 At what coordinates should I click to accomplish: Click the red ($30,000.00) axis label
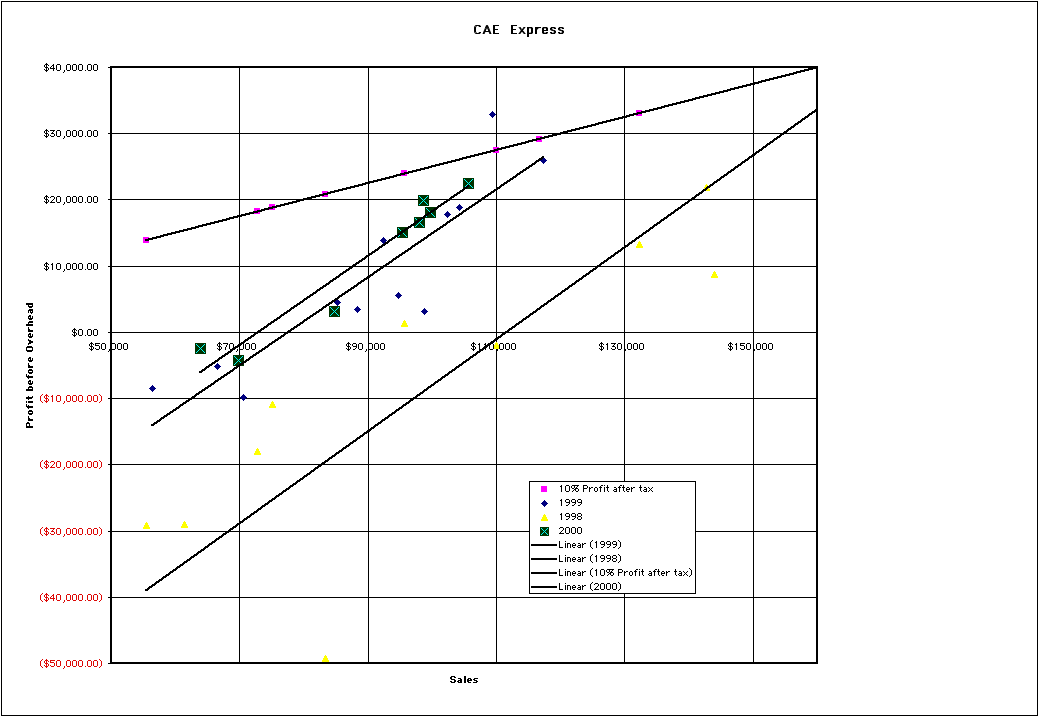(x=71, y=531)
